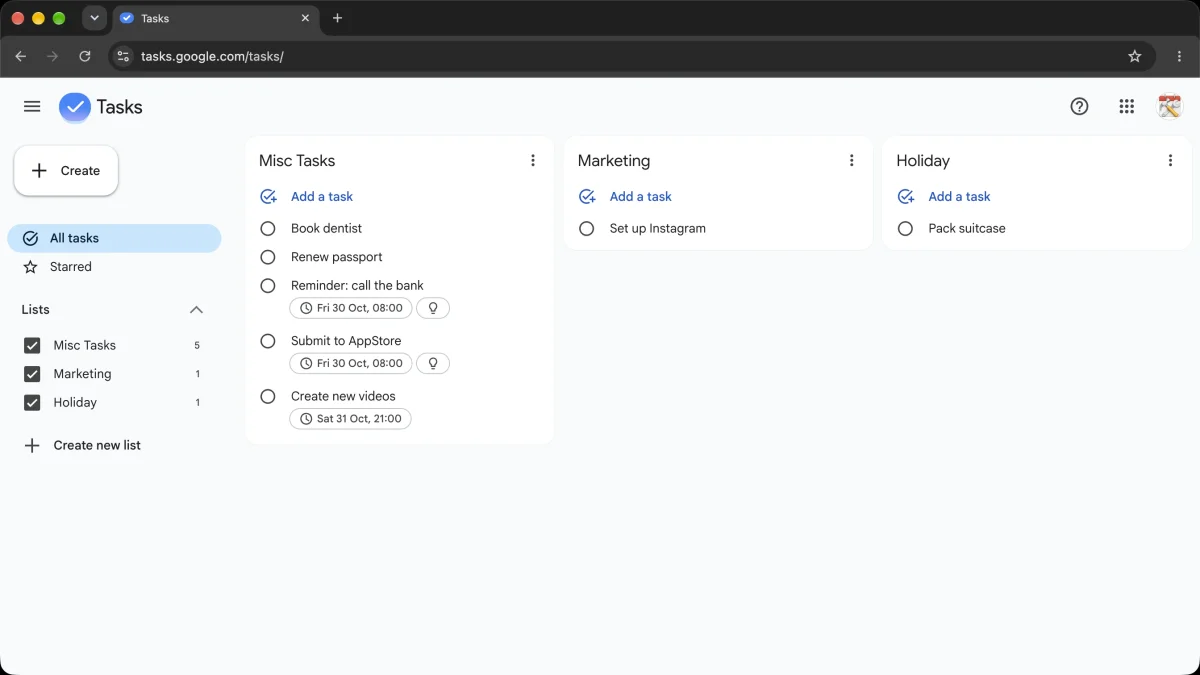Mark Submit to AppStore as complete
Image resolution: width=1200 pixels, height=675 pixels.
pyautogui.click(x=268, y=341)
